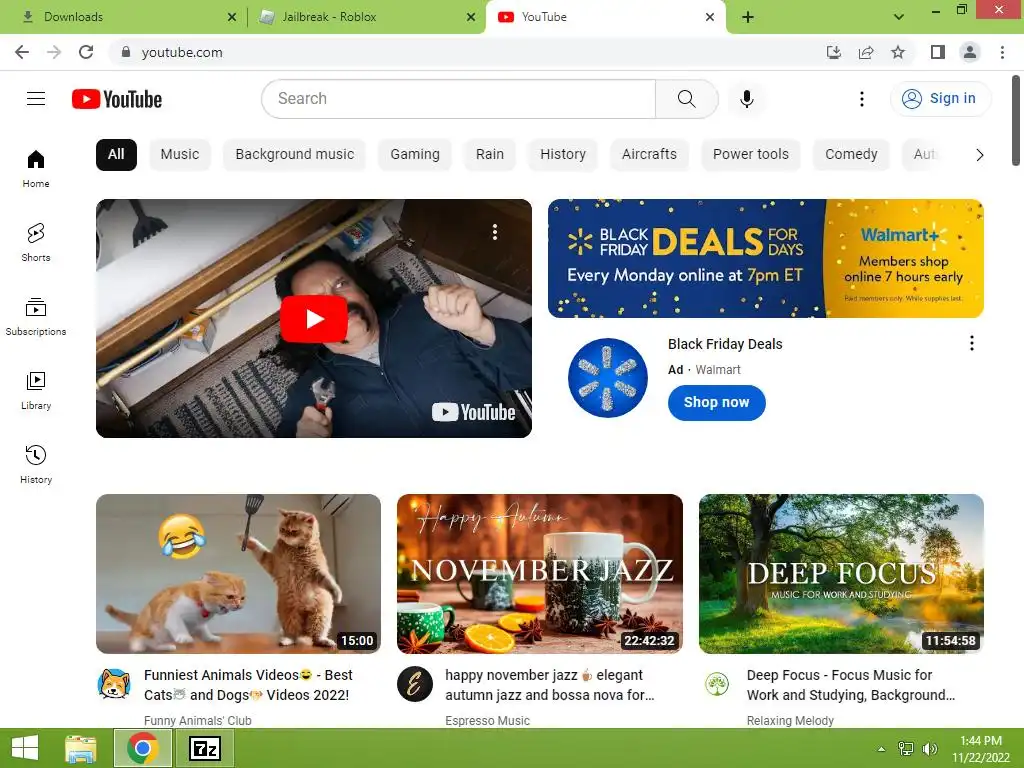Open 7-Zip from taskbar
The image size is (1024, 768).
204,748
